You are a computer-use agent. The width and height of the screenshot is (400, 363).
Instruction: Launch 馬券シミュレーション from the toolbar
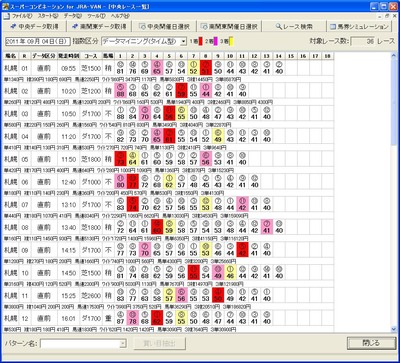pyautogui.click(x=359, y=27)
